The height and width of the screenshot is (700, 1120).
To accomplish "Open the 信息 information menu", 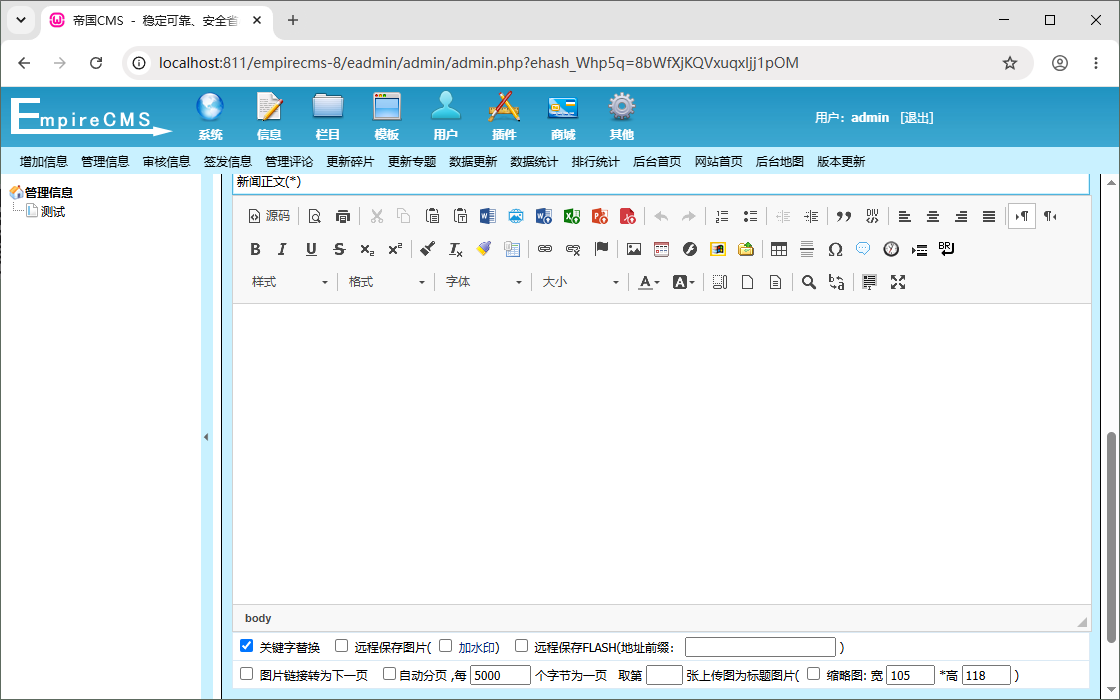I will point(269,116).
